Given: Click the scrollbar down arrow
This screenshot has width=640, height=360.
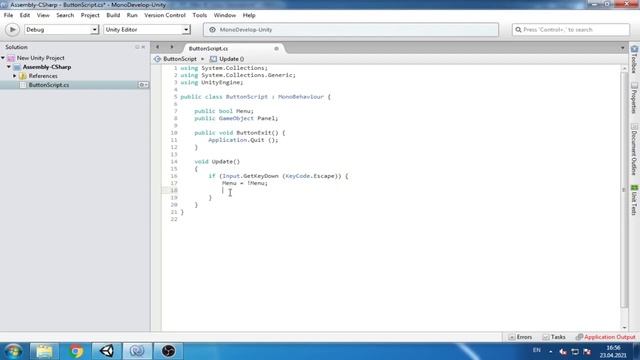Looking at the screenshot, I should point(624,327).
